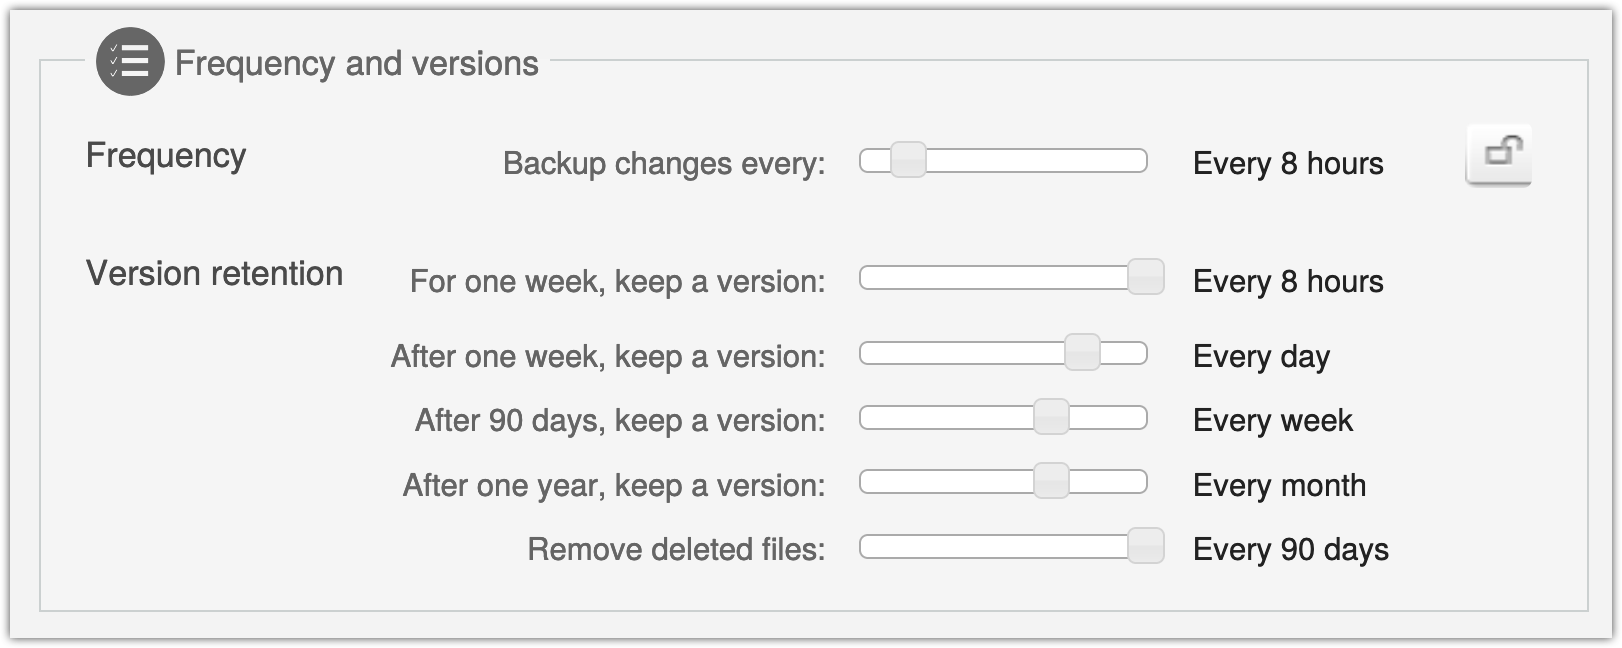The image size is (1622, 648).
Task: Click the Every week value text
Action: (1273, 421)
